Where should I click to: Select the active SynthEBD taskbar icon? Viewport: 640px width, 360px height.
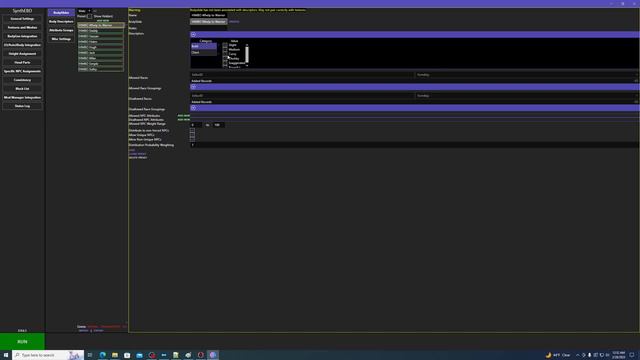pos(213,355)
